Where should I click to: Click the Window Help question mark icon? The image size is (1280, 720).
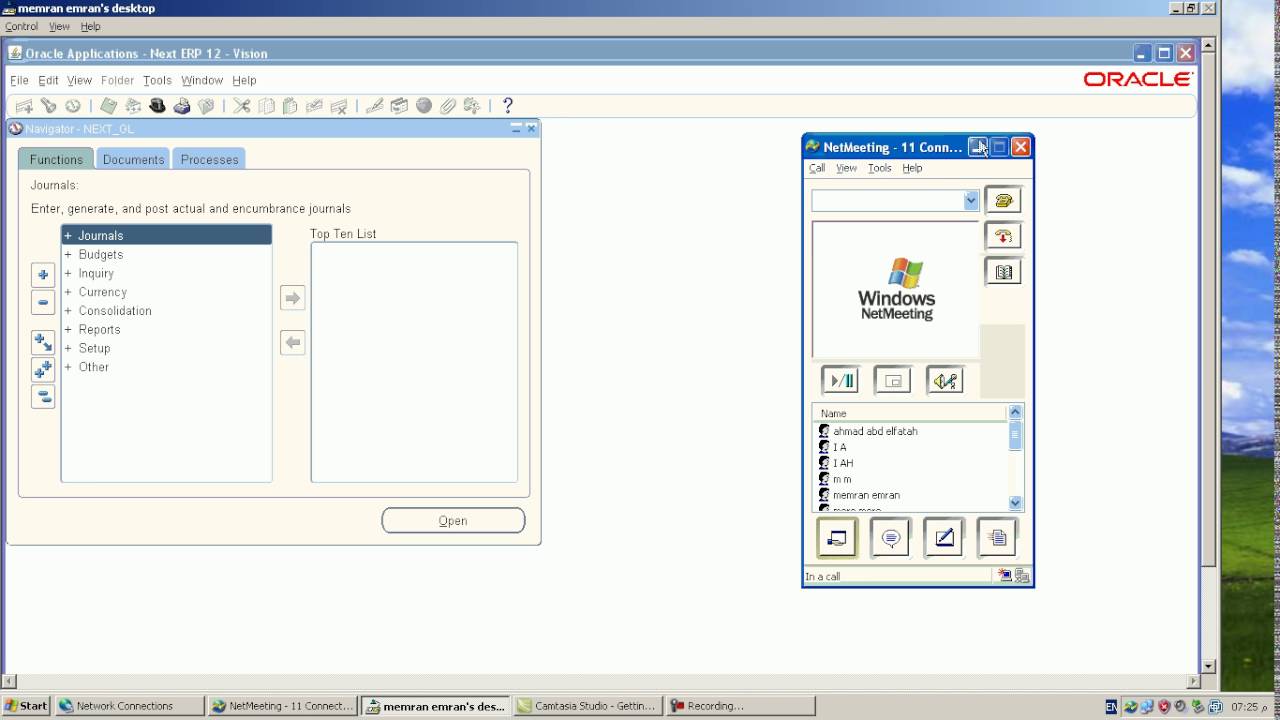[507, 105]
